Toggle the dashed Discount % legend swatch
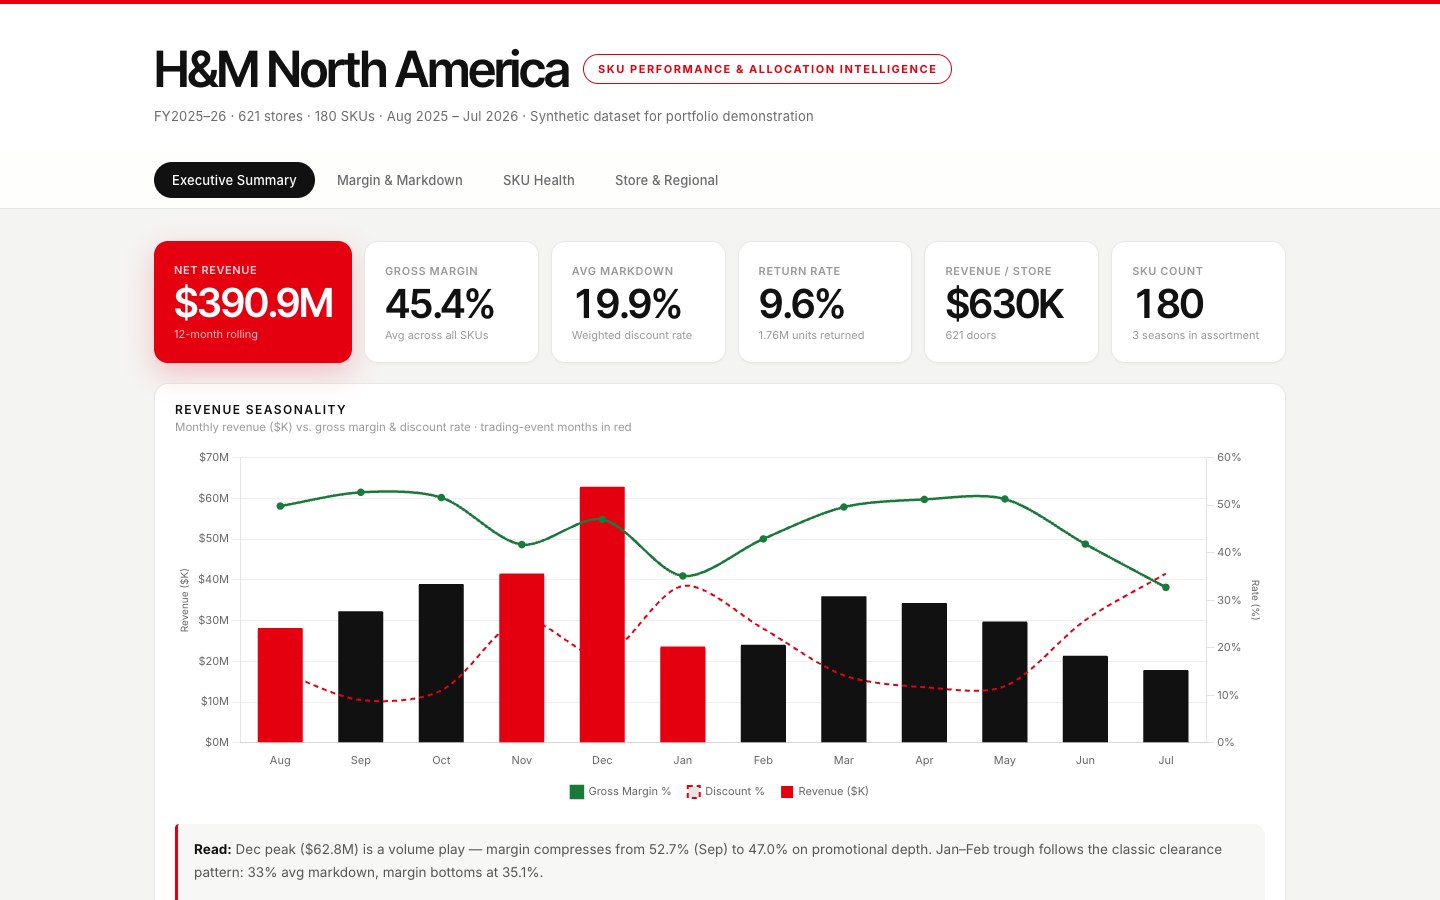The width and height of the screenshot is (1440, 900). pyautogui.click(x=693, y=792)
